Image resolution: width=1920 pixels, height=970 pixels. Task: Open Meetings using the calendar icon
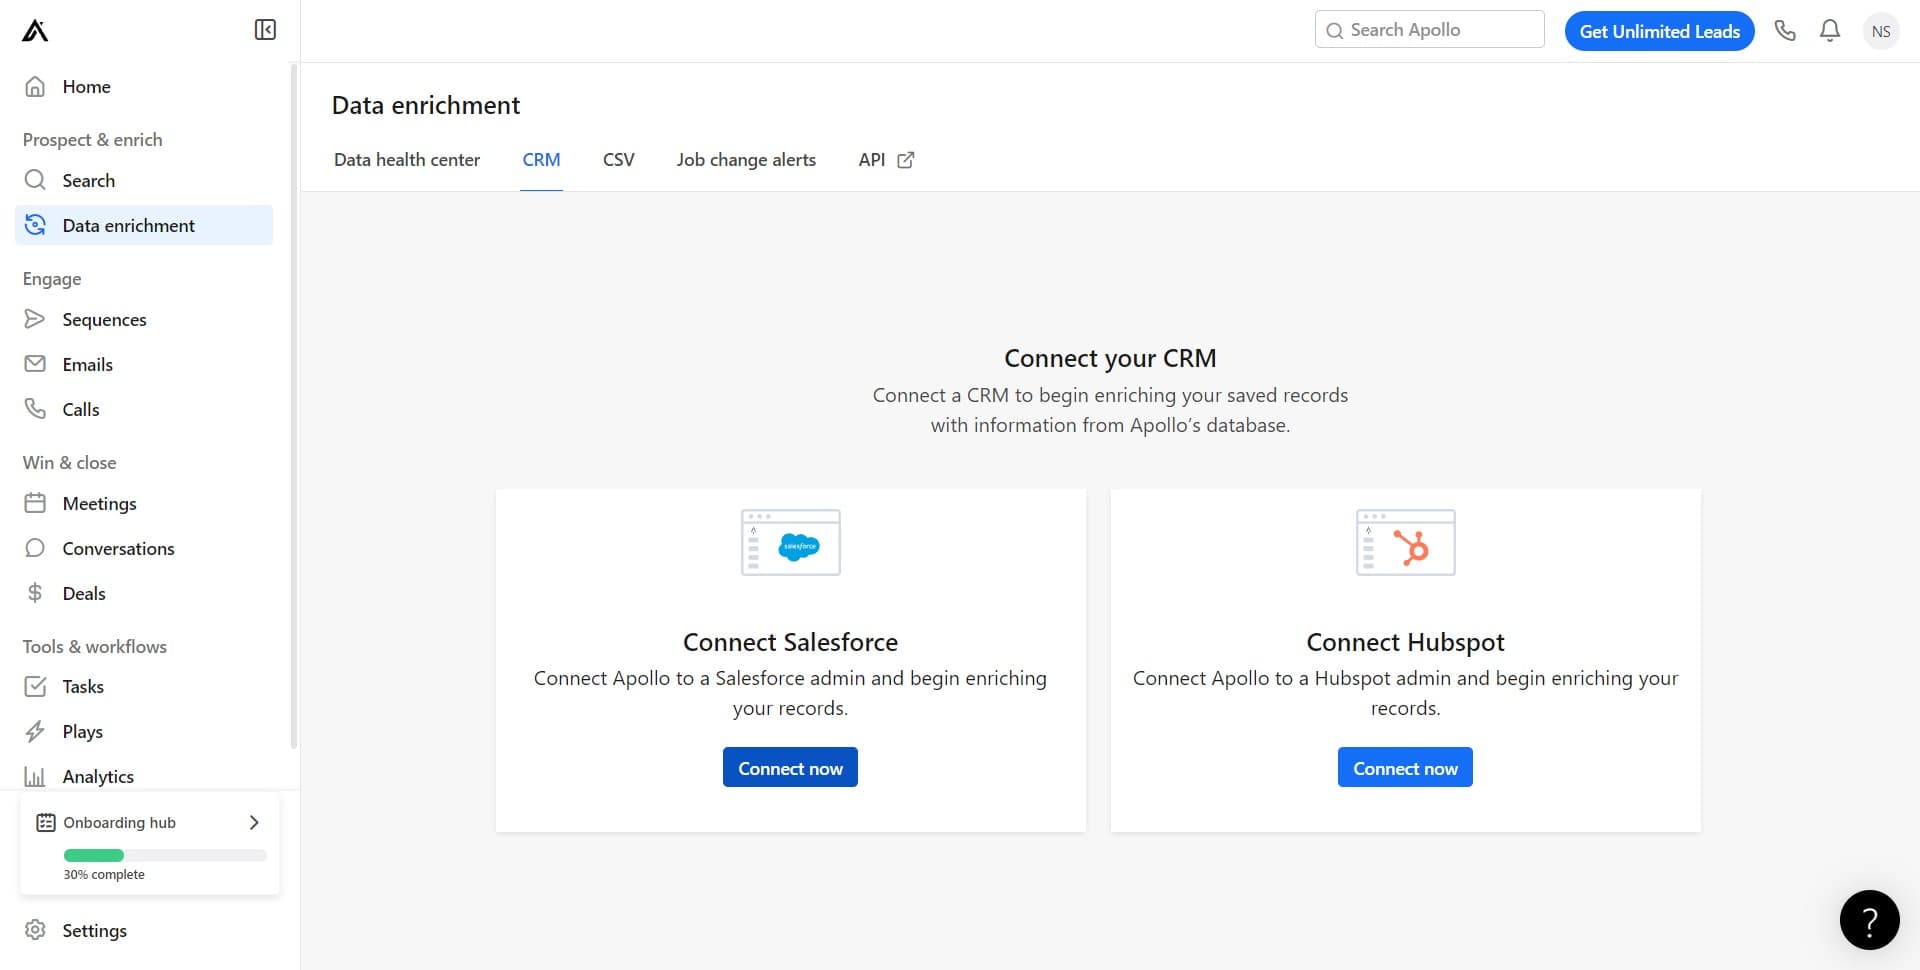coord(35,503)
